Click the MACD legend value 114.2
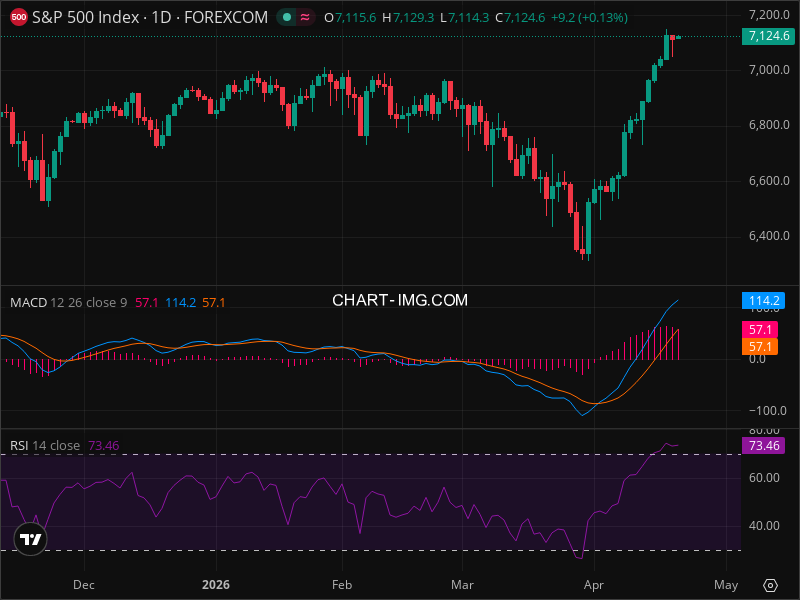Viewport: 800px width, 600px height. pos(181,303)
